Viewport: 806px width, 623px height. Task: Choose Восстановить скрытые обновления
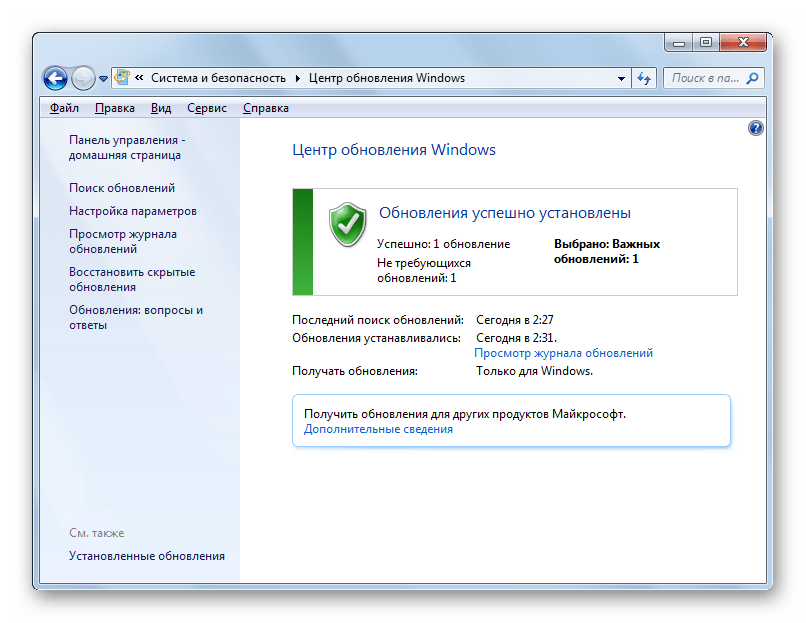[132, 280]
